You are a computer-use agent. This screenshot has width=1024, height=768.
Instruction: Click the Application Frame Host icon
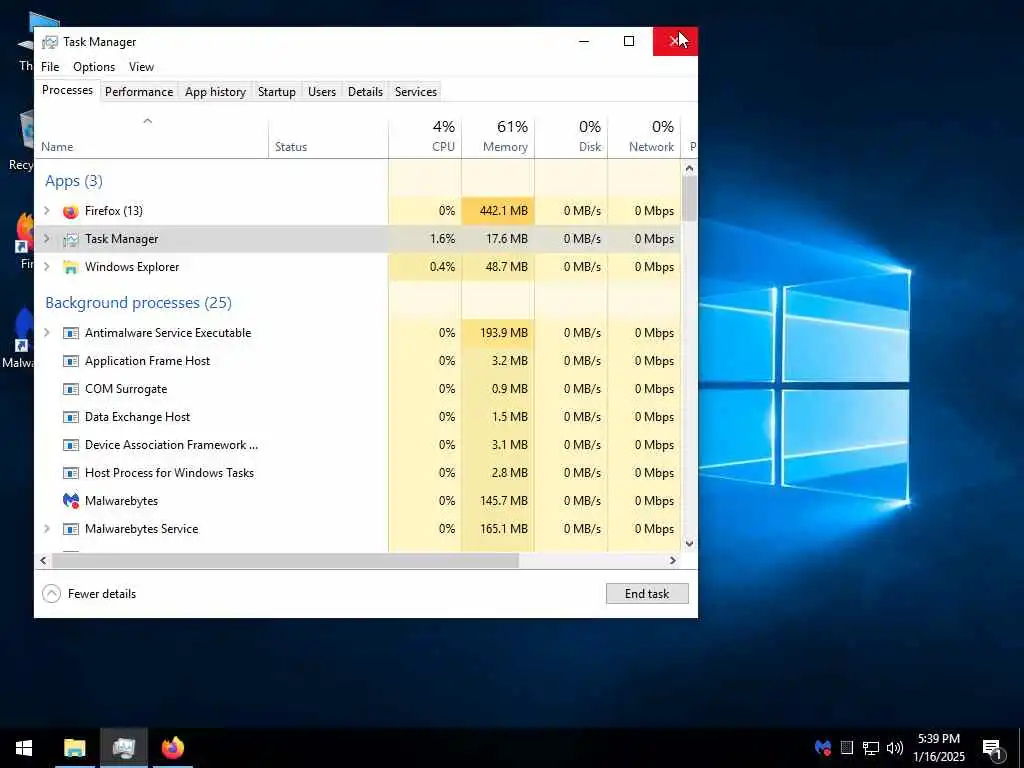(x=71, y=361)
